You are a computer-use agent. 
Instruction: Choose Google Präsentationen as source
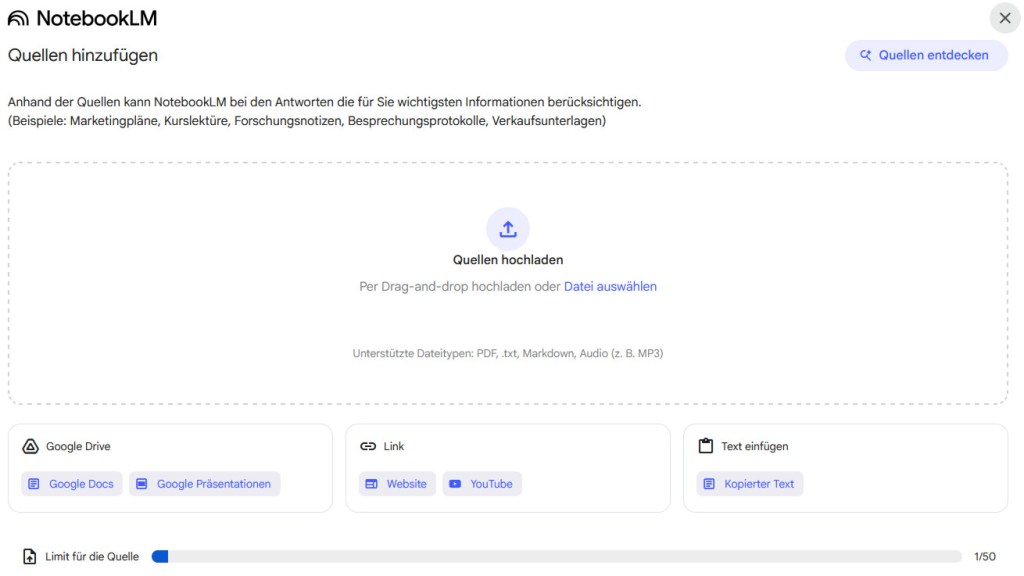(204, 484)
